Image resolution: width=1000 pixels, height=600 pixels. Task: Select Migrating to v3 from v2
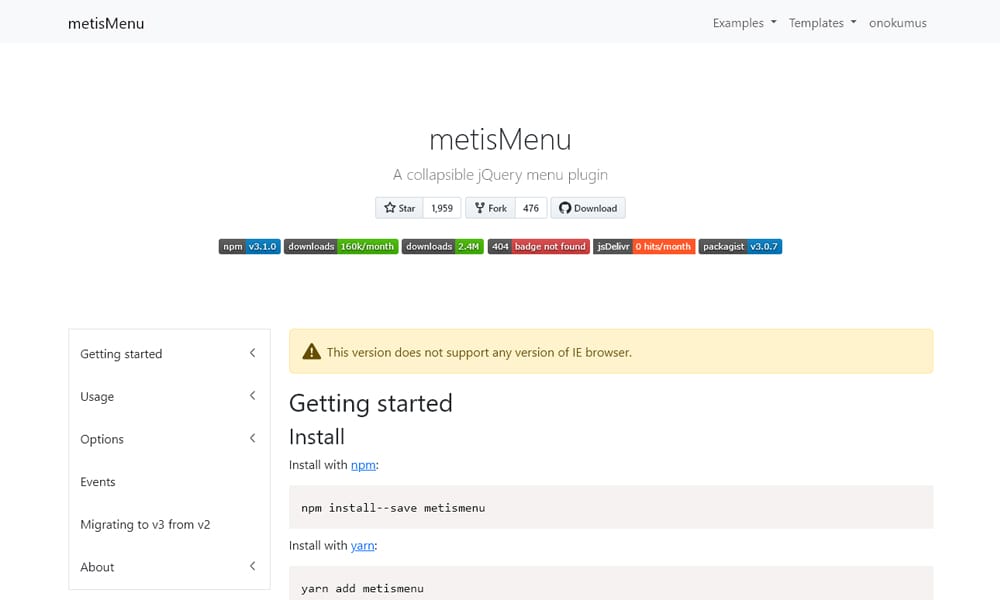click(169, 524)
